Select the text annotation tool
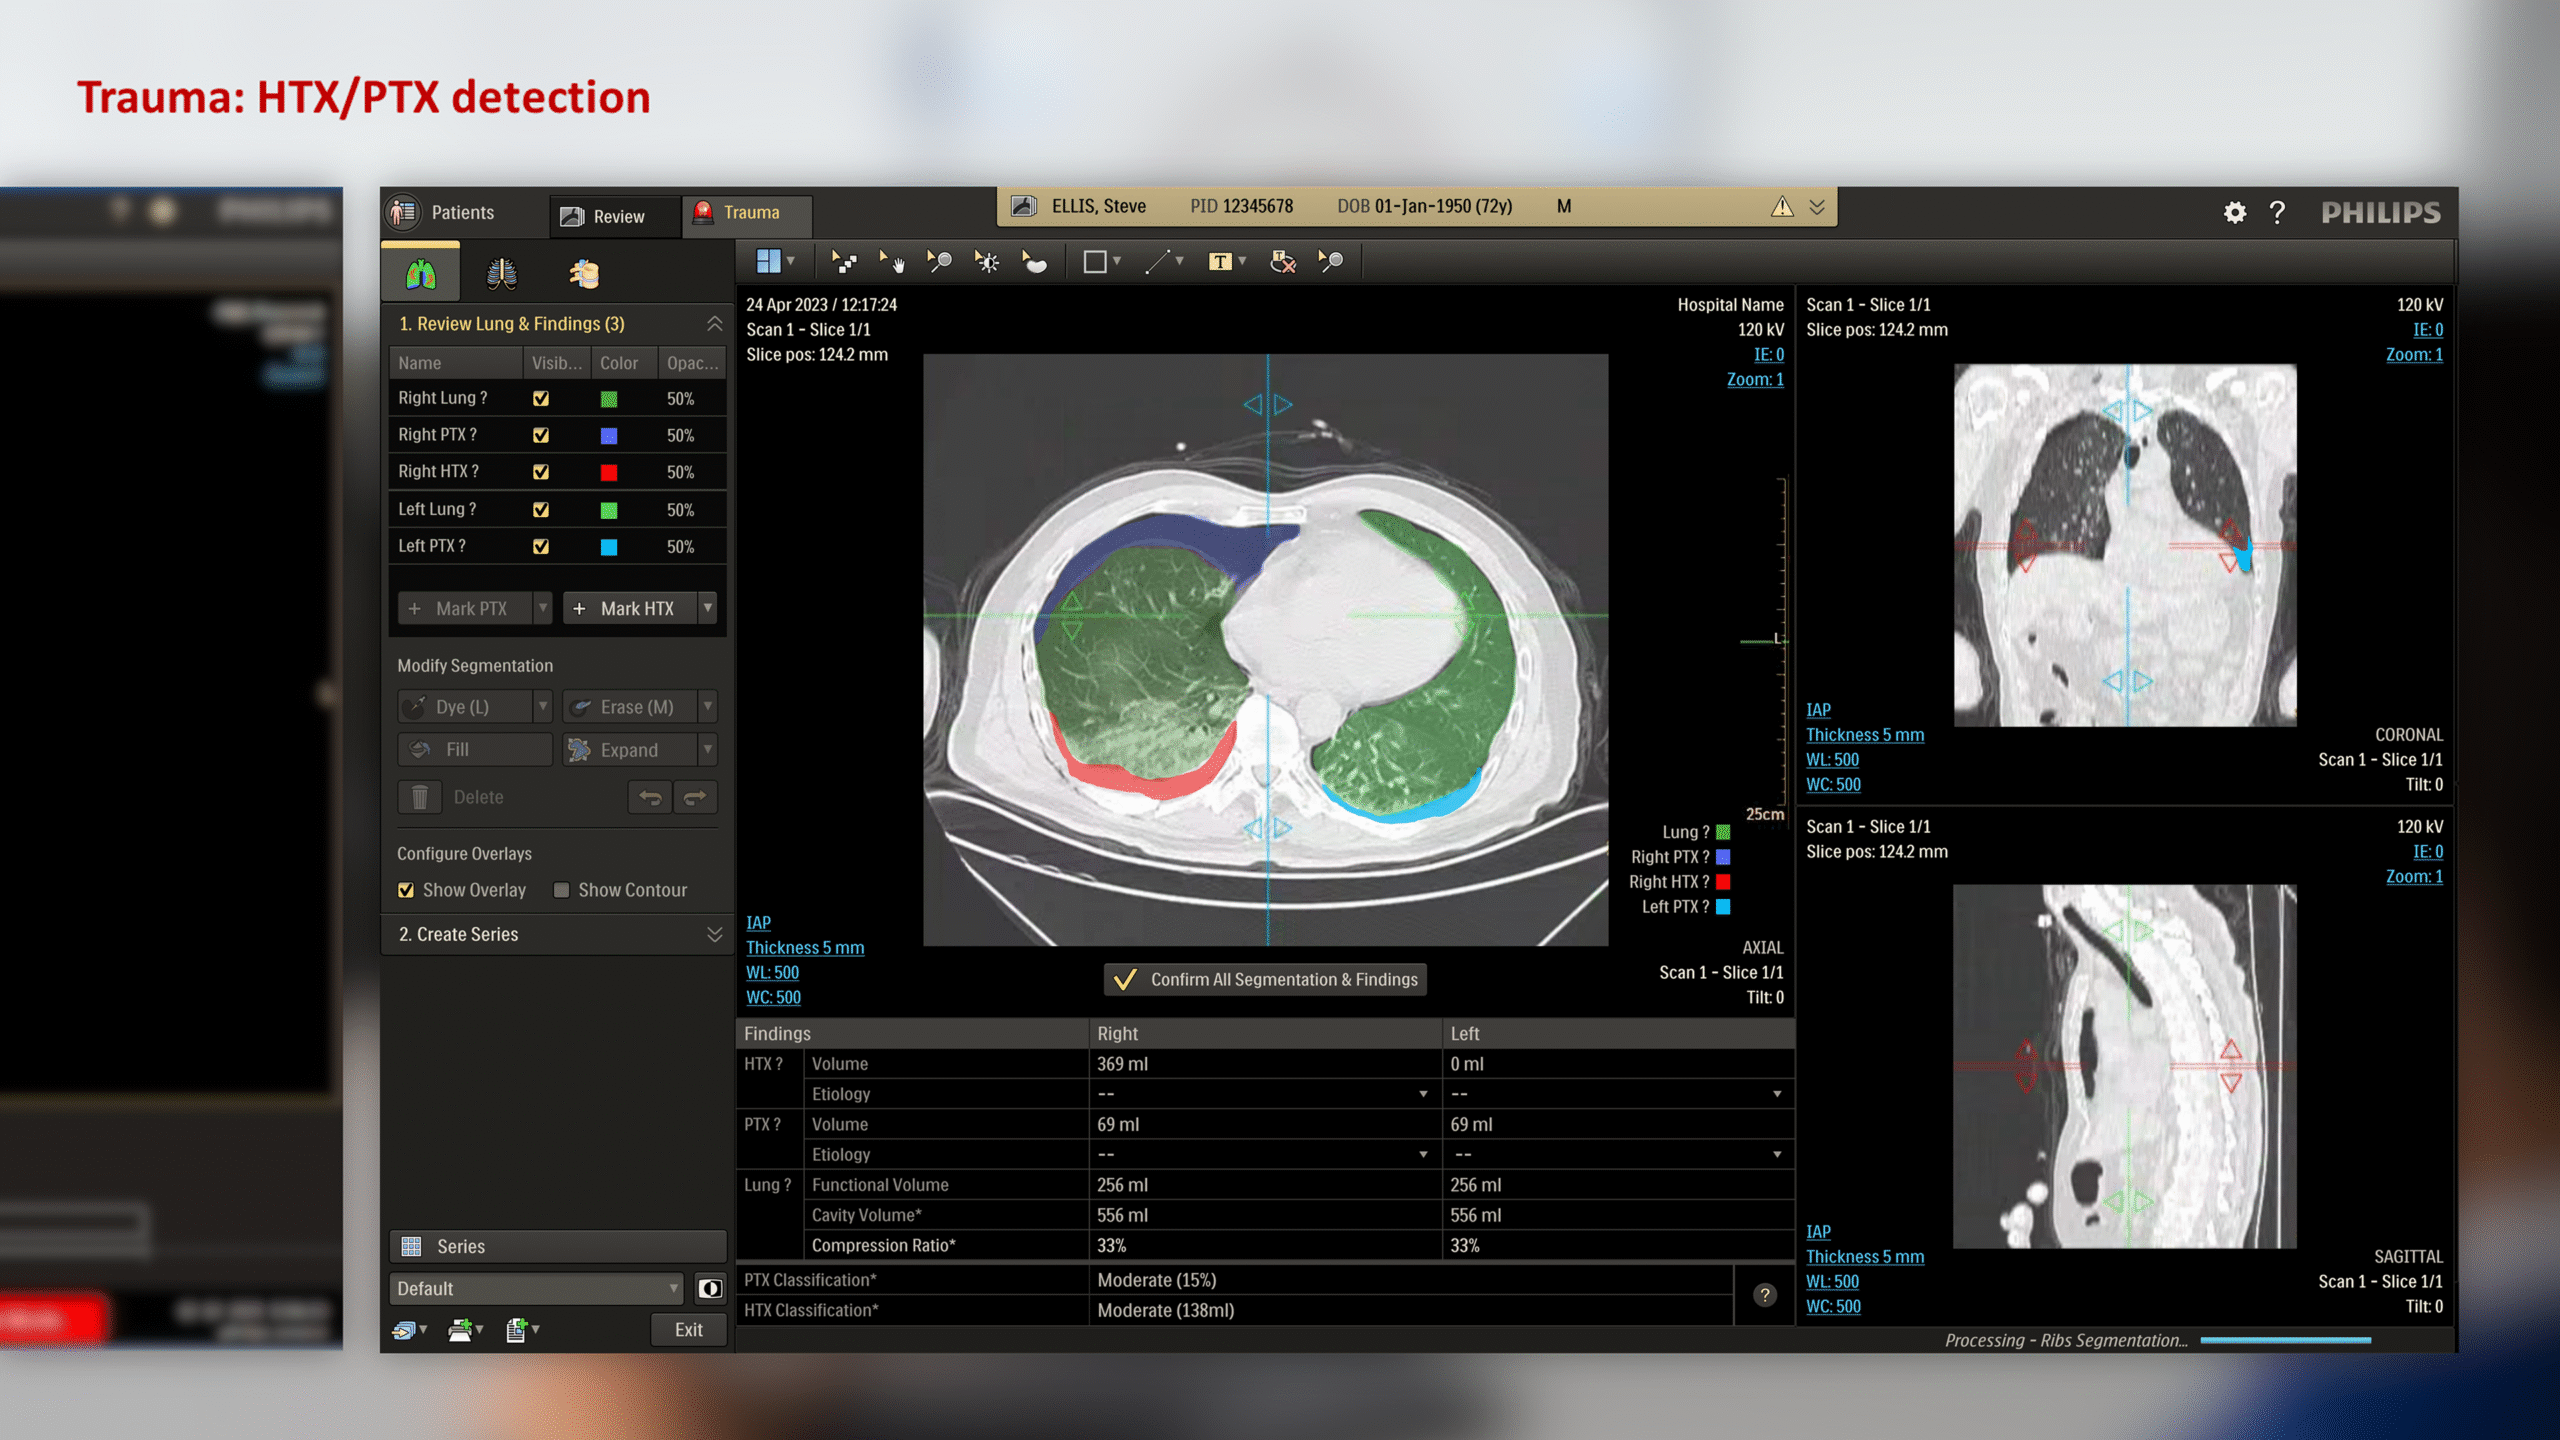The height and width of the screenshot is (1440, 2560). pos(1219,262)
